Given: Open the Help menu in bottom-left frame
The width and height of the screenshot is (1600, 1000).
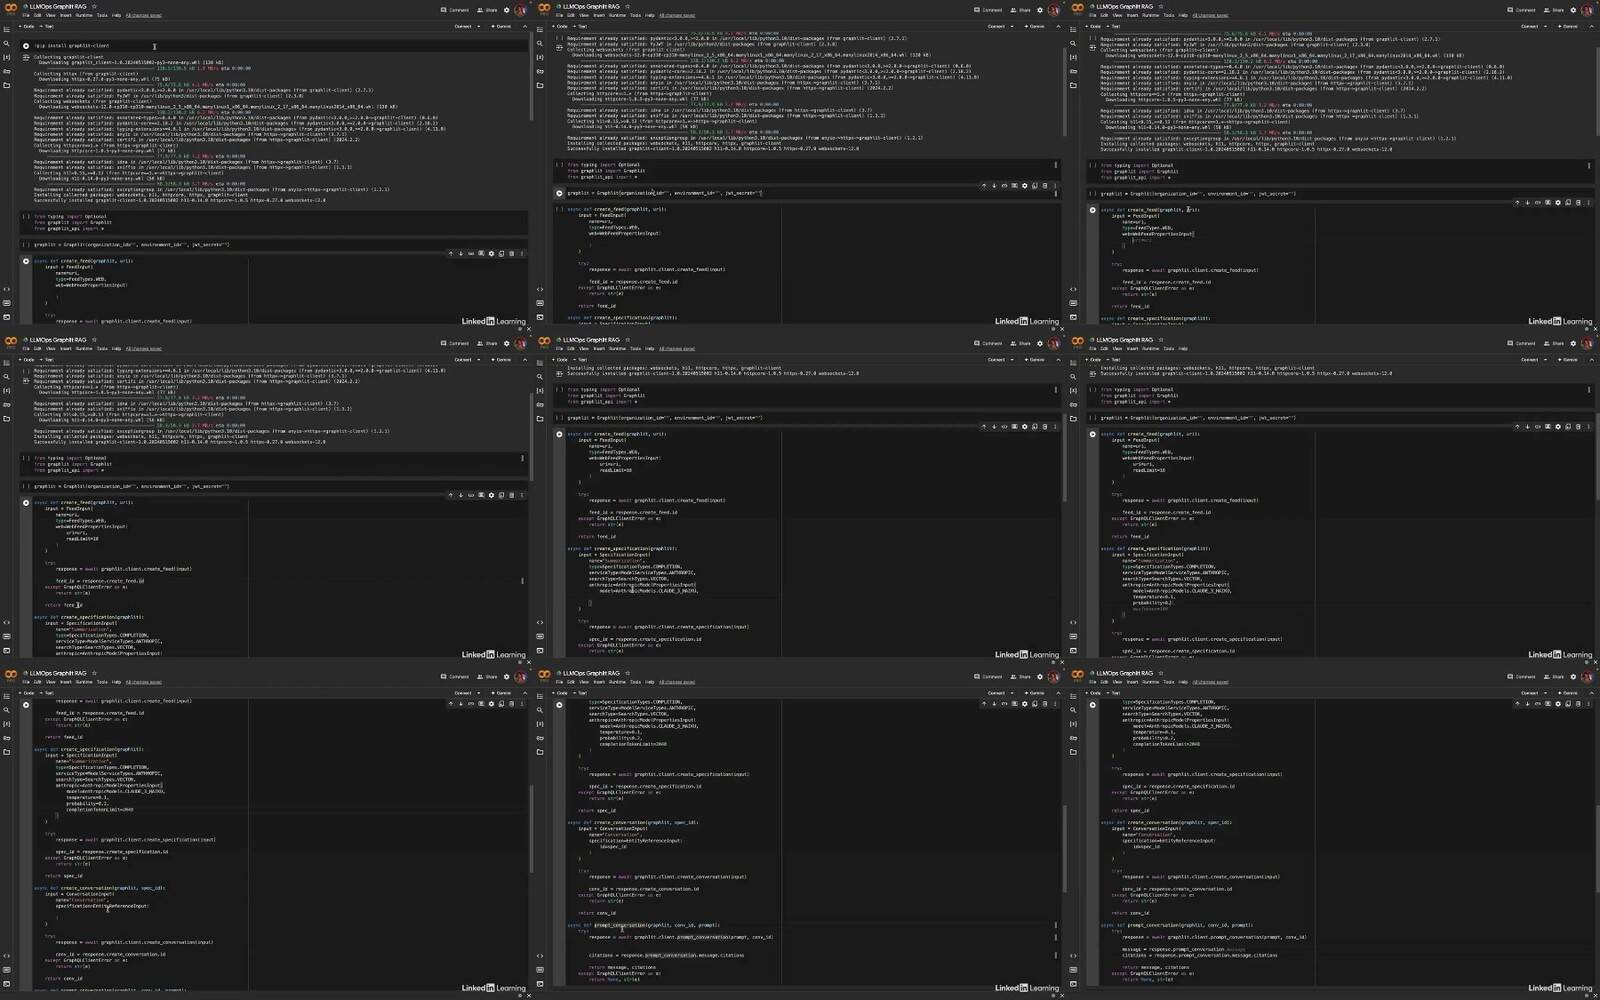Looking at the screenshot, I should click(x=116, y=682).
